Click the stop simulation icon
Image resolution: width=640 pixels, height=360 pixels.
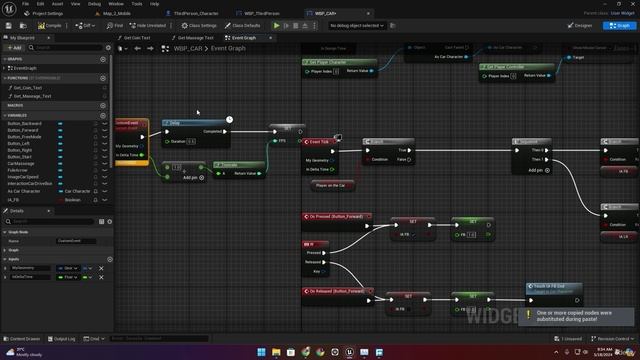click(296, 26)
